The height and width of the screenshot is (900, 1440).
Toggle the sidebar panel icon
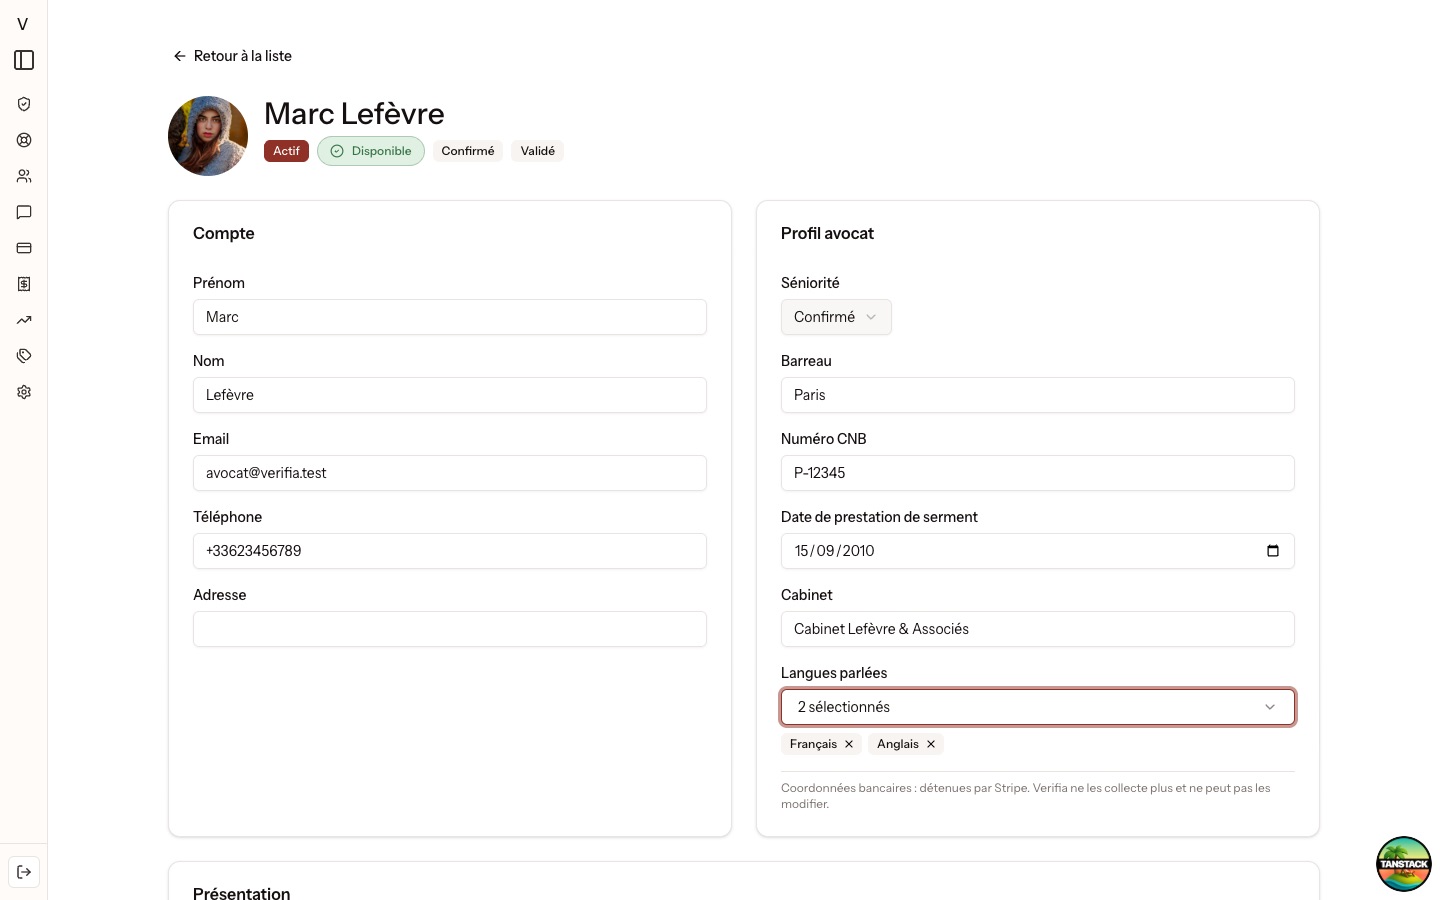click(x=24, y=60)
